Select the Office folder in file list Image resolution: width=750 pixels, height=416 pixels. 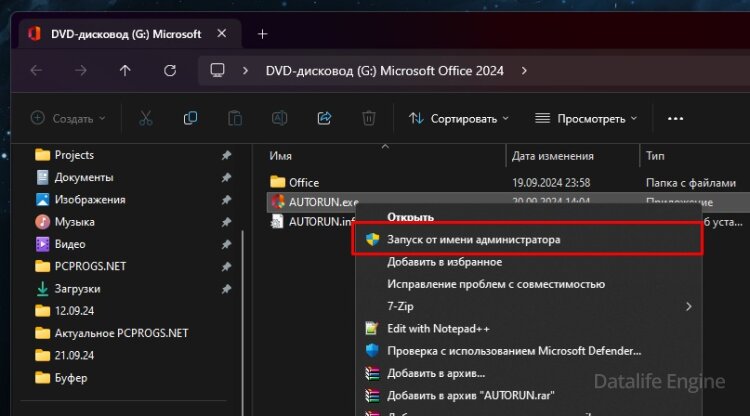(303, 182)
